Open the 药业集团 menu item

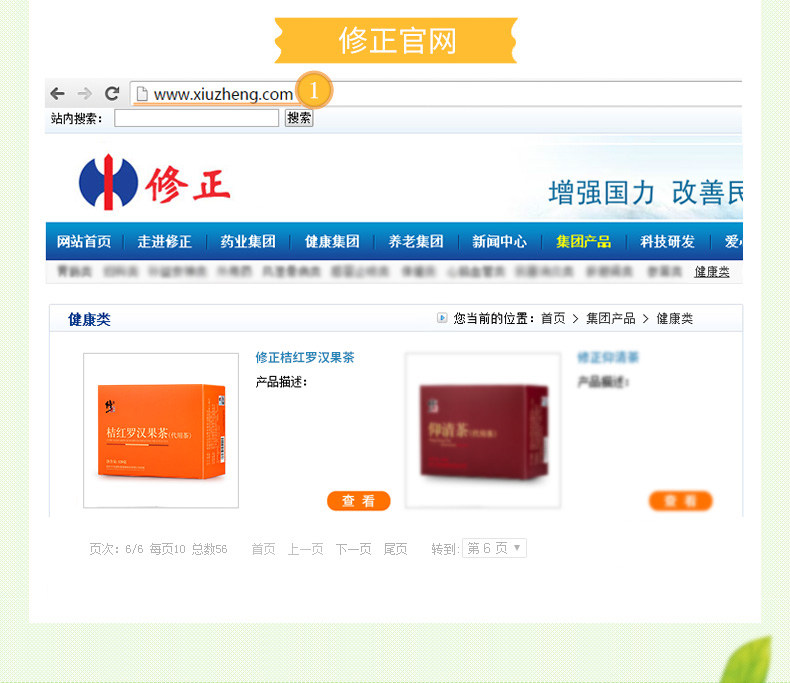[x=248, y=242]
